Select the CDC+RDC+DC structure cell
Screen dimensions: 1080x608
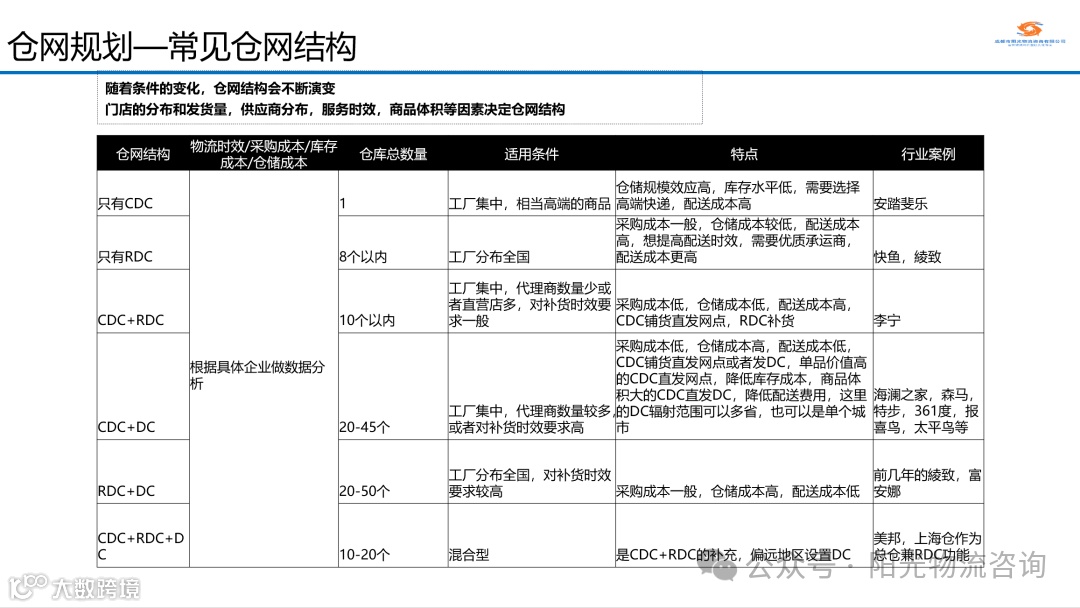click(x=143, y=535)
